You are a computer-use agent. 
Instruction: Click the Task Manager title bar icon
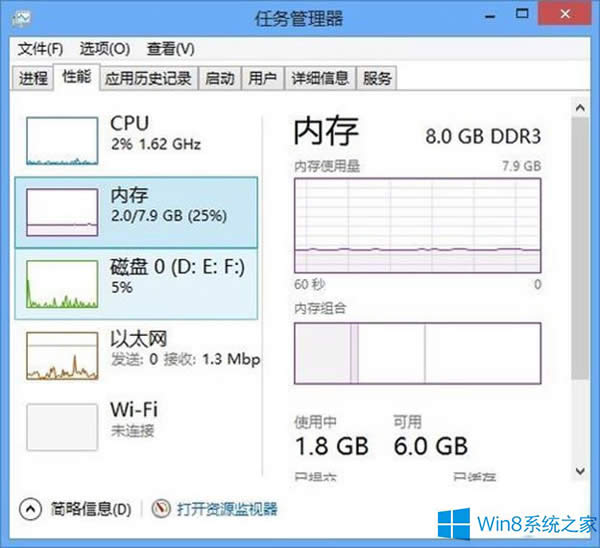click(22, 18)
